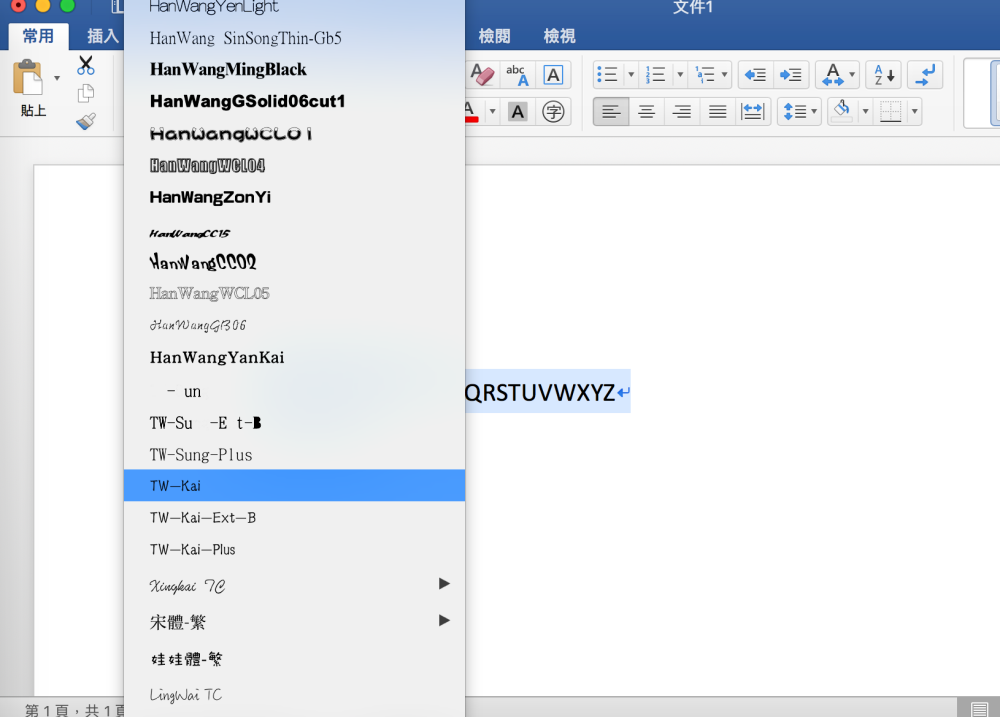This screenshot has width=1000, height=717.
Task: Click the enclosed character (字) icon
Action: [x=553, y=112]
